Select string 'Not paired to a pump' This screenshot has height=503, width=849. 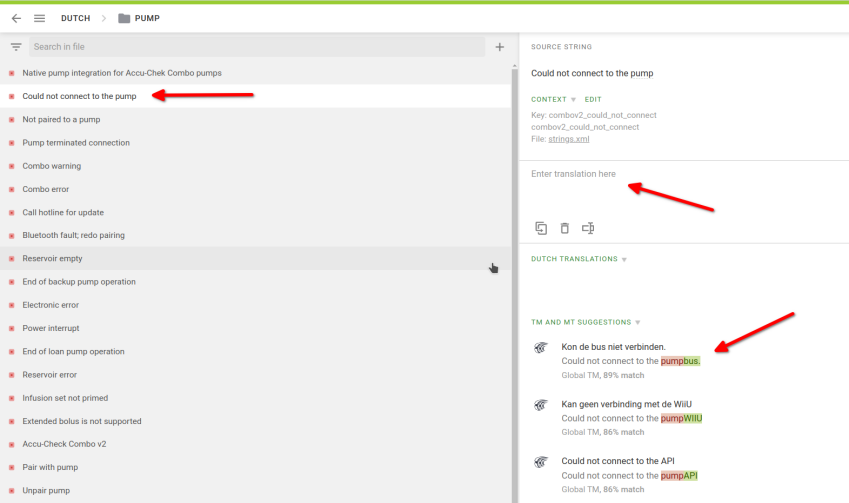[61, 120]
